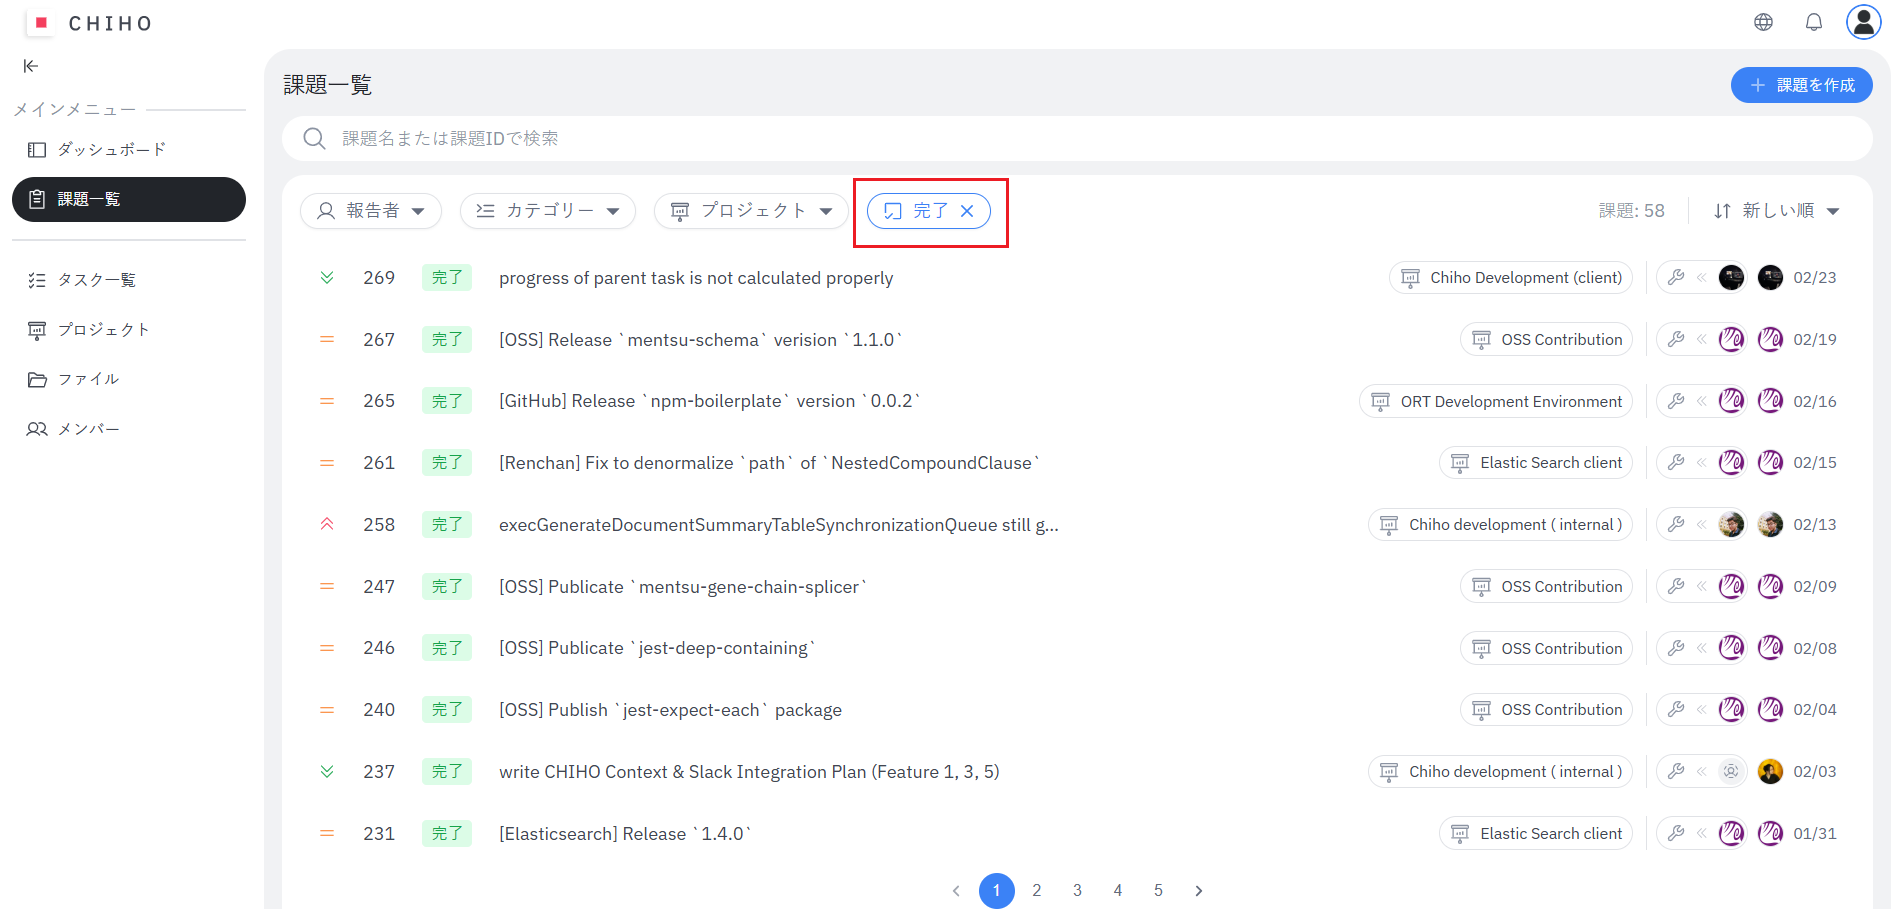Collapse the sidebar with arrow icon
Image resolution: width=1901 pixels, height=909 pixels.
[31, 66]
